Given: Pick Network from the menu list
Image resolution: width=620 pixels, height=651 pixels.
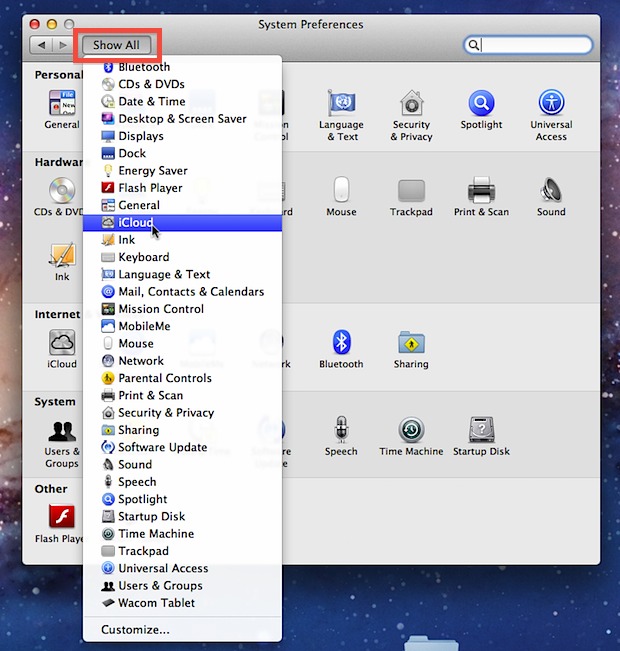Looking at the screenshot, I should pyautogui.click(x=183, y=361).
